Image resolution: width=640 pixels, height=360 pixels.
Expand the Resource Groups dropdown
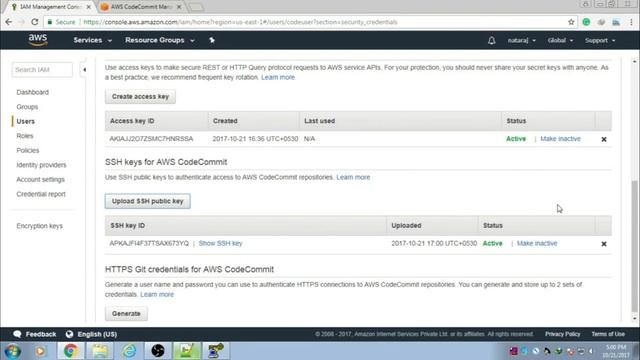click(160, 40)
